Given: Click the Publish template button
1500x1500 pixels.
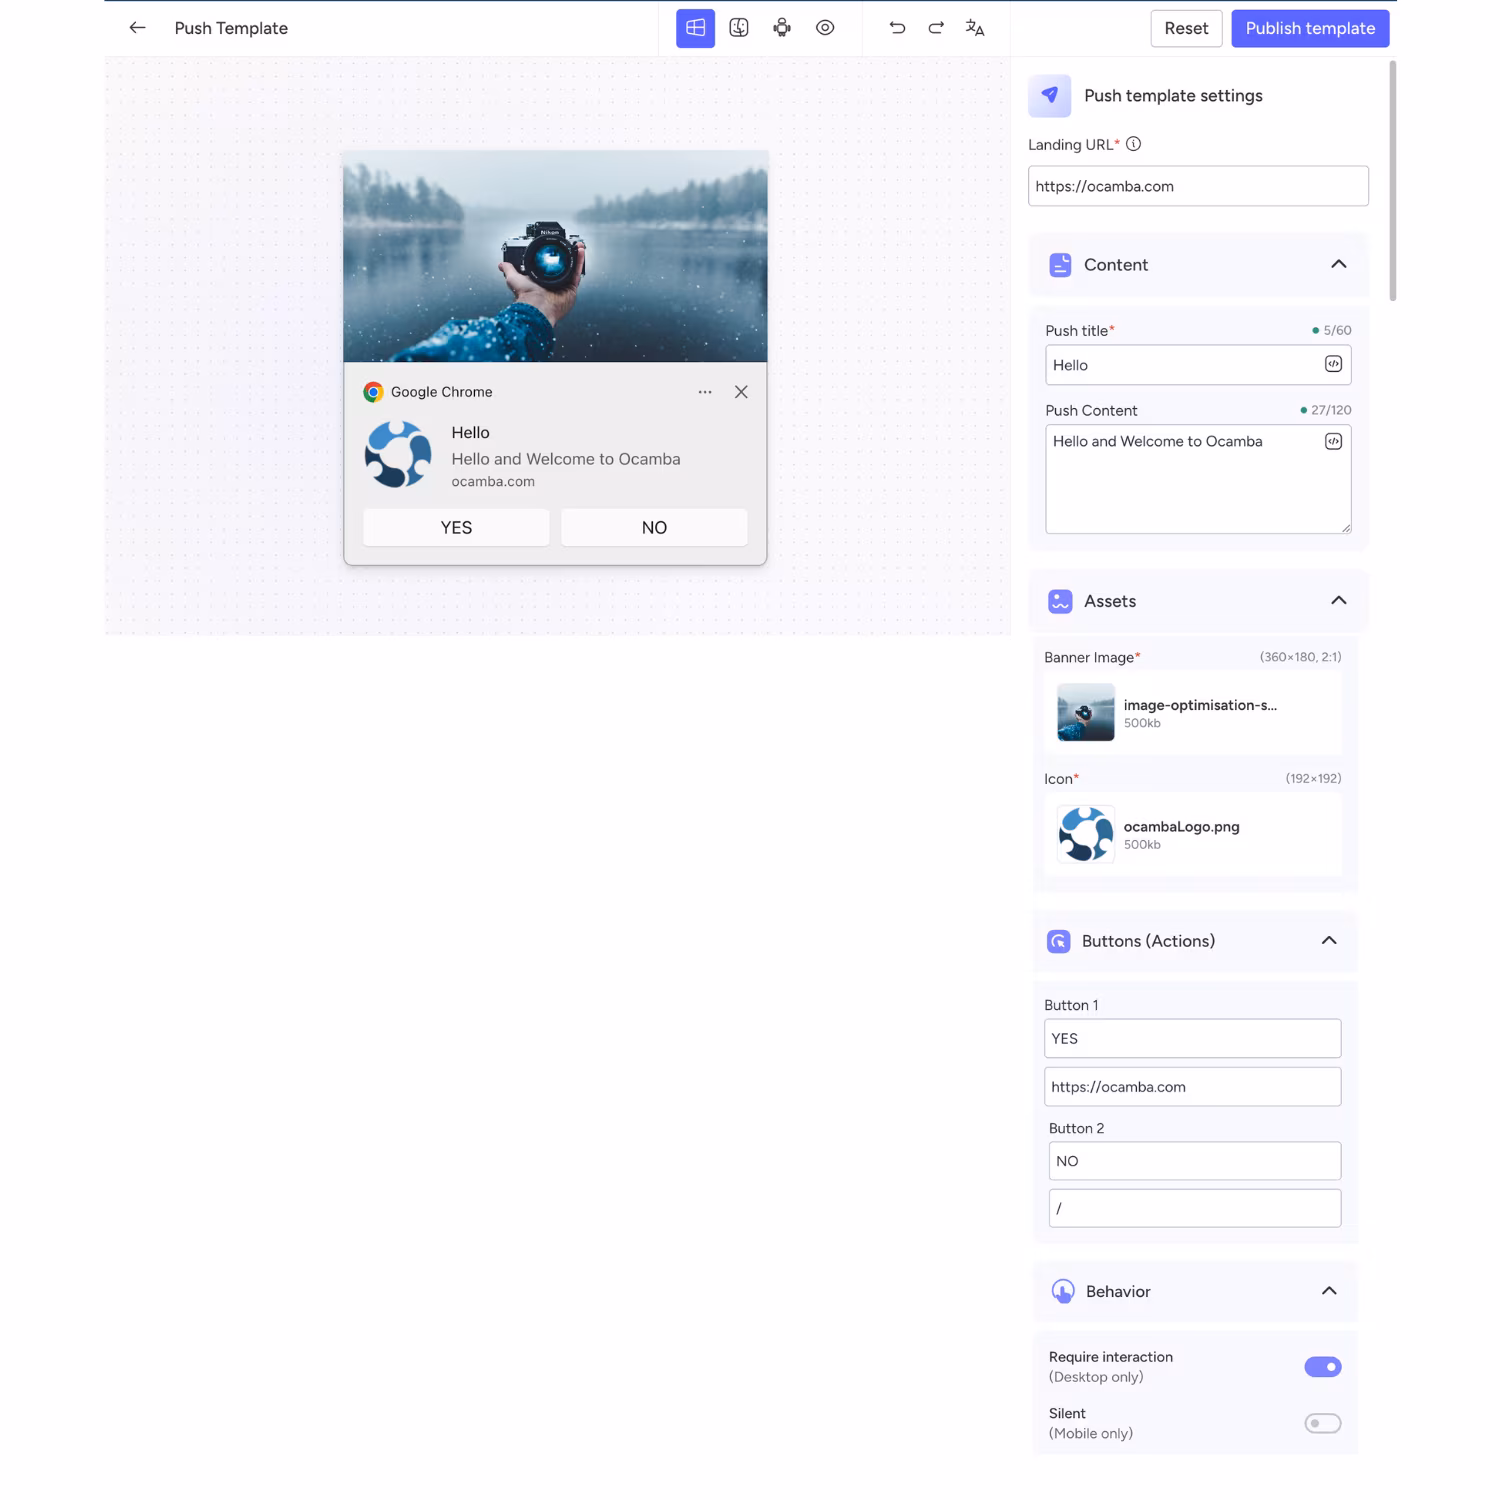Looking at the screenshot, I should (1310, 28).
